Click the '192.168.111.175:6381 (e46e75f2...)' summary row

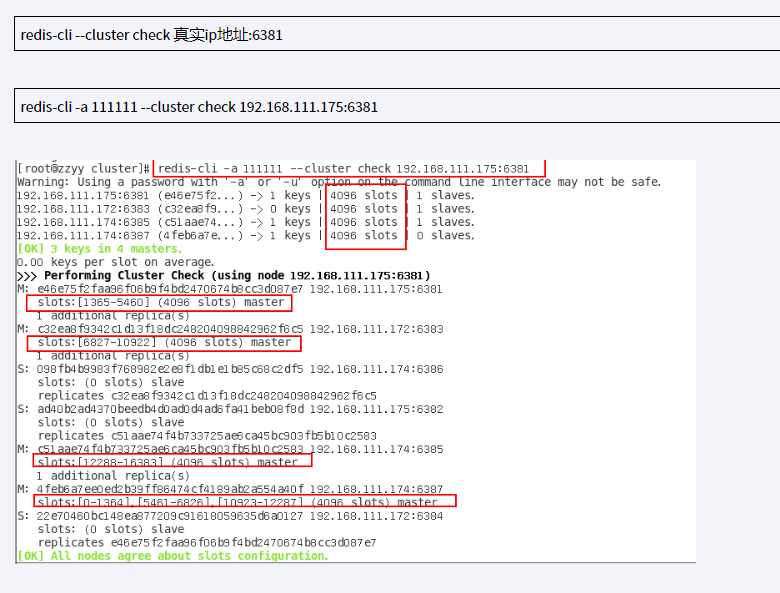[246, 196]
